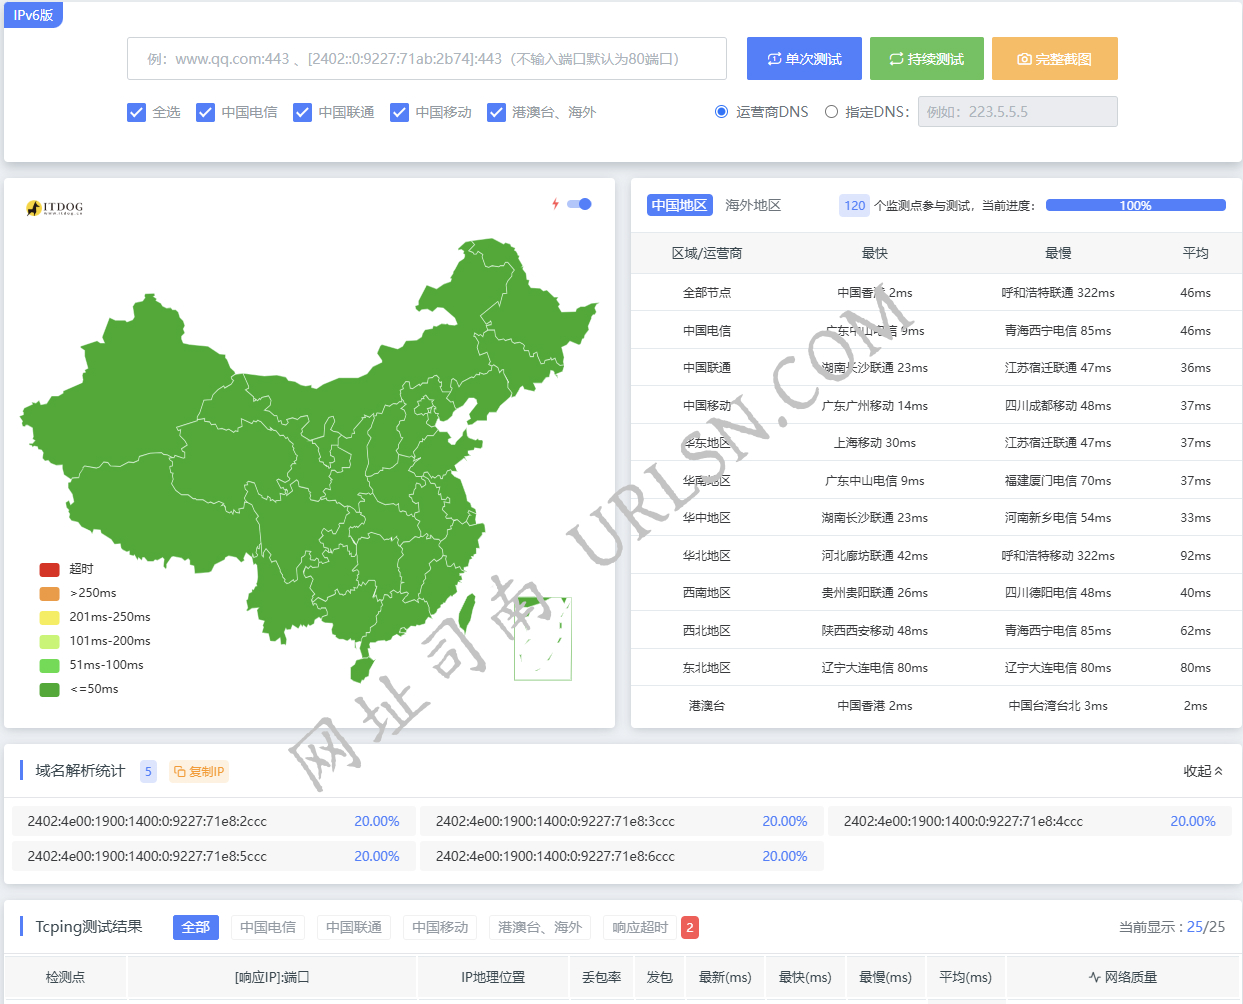1243x1004 pixels.
Task: Click the 100% progress bar
Action: tap(1136, 204)
